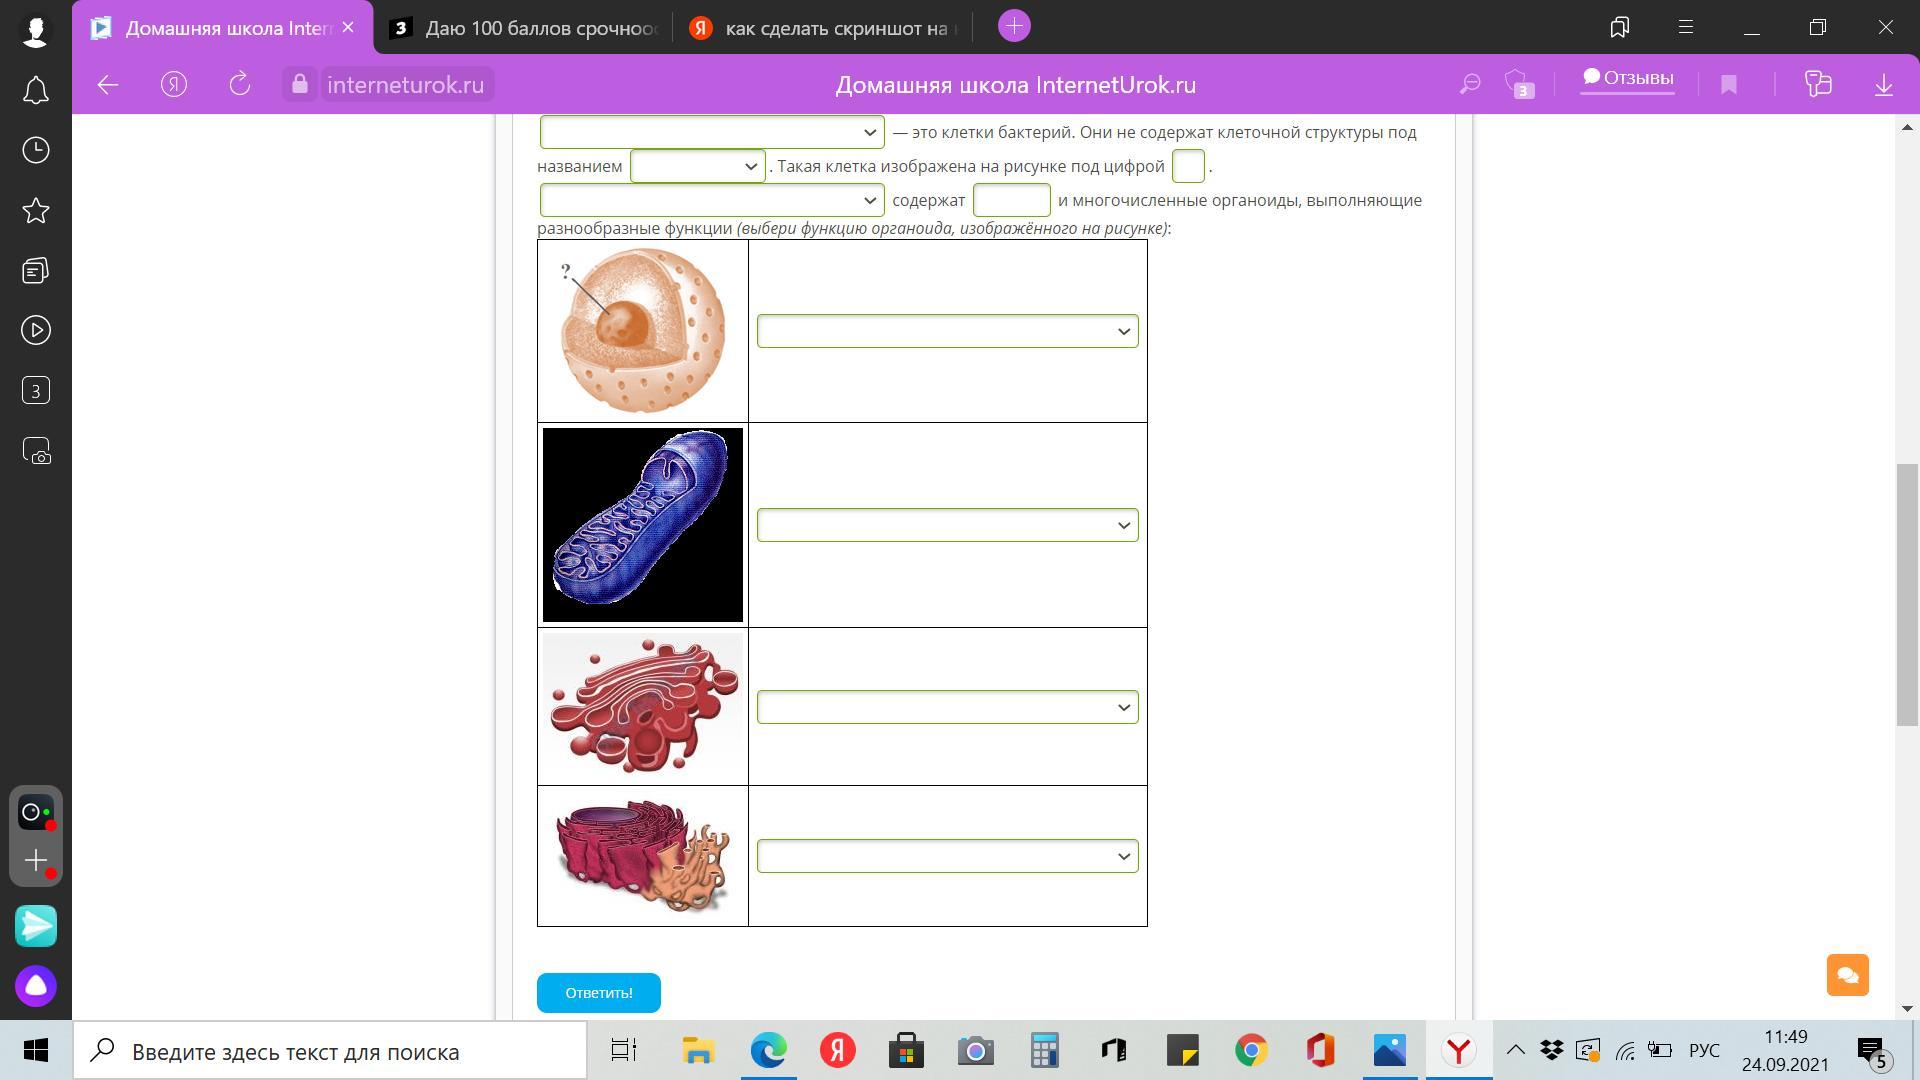Click the browser menu icon
The height and width of the screenshot is (1080, 1920).
1684,26
